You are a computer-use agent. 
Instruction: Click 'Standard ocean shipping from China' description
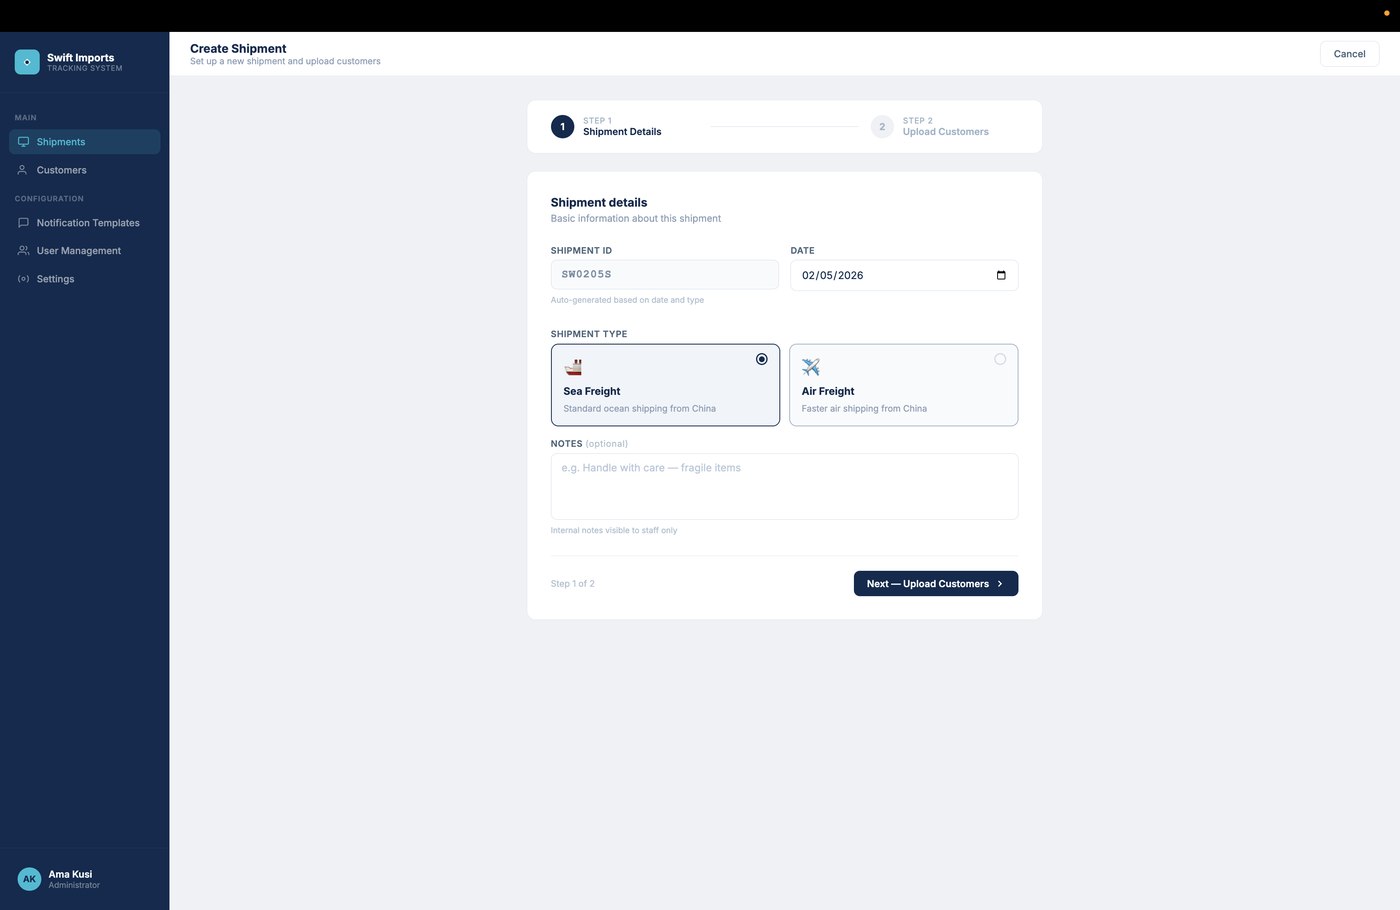[x=639, y=409]
